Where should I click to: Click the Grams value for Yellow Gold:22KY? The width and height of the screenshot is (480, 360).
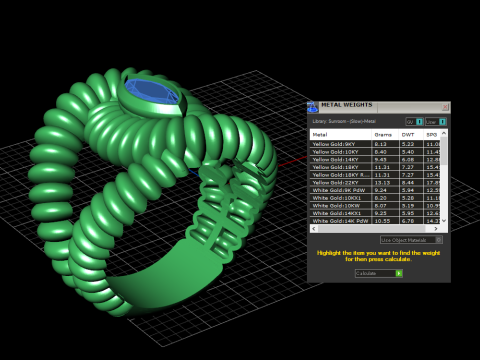[x=381, y=182]
